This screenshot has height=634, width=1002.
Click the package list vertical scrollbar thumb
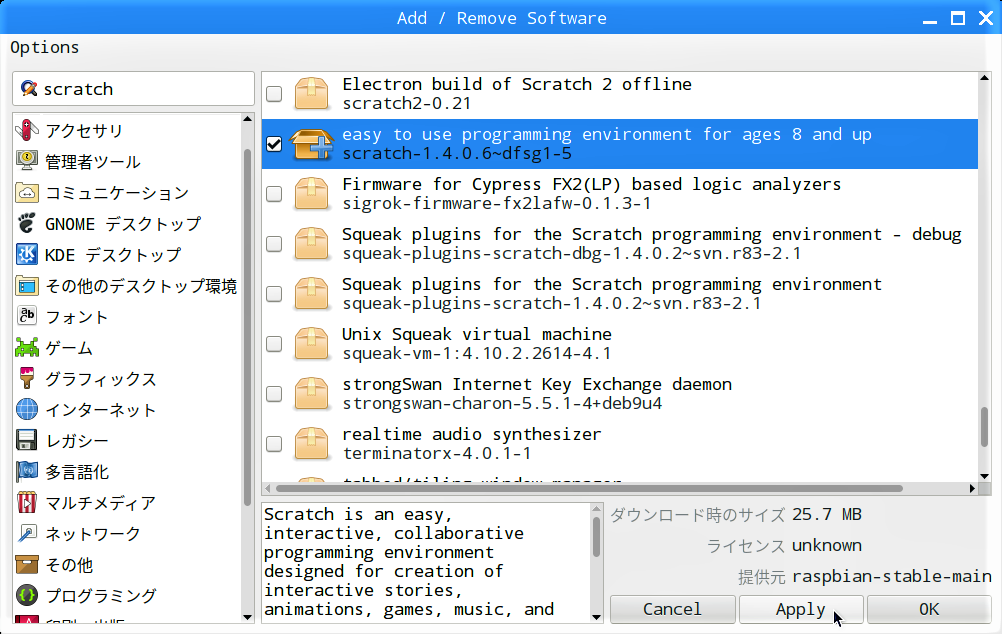(984, 426)
